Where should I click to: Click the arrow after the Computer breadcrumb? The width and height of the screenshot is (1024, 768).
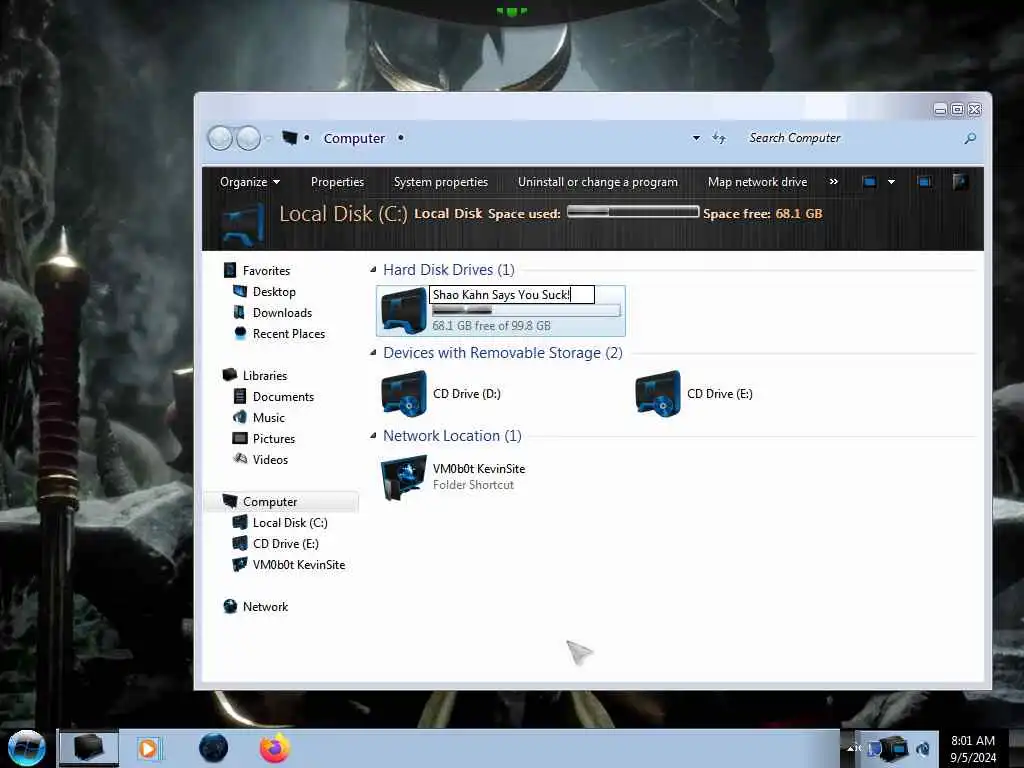[401, 138]
